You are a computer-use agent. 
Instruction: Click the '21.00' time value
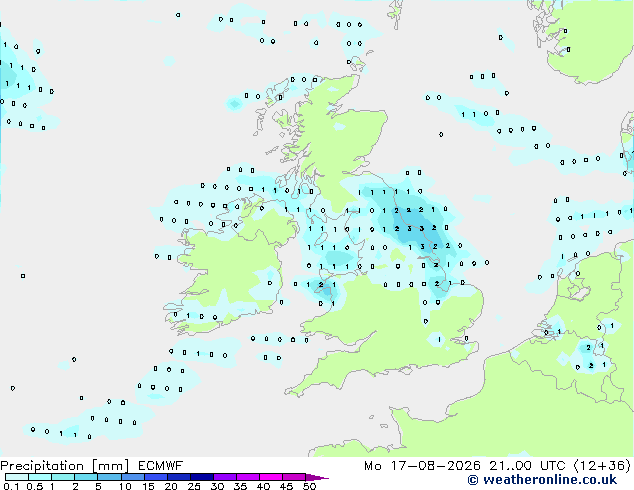512,466
